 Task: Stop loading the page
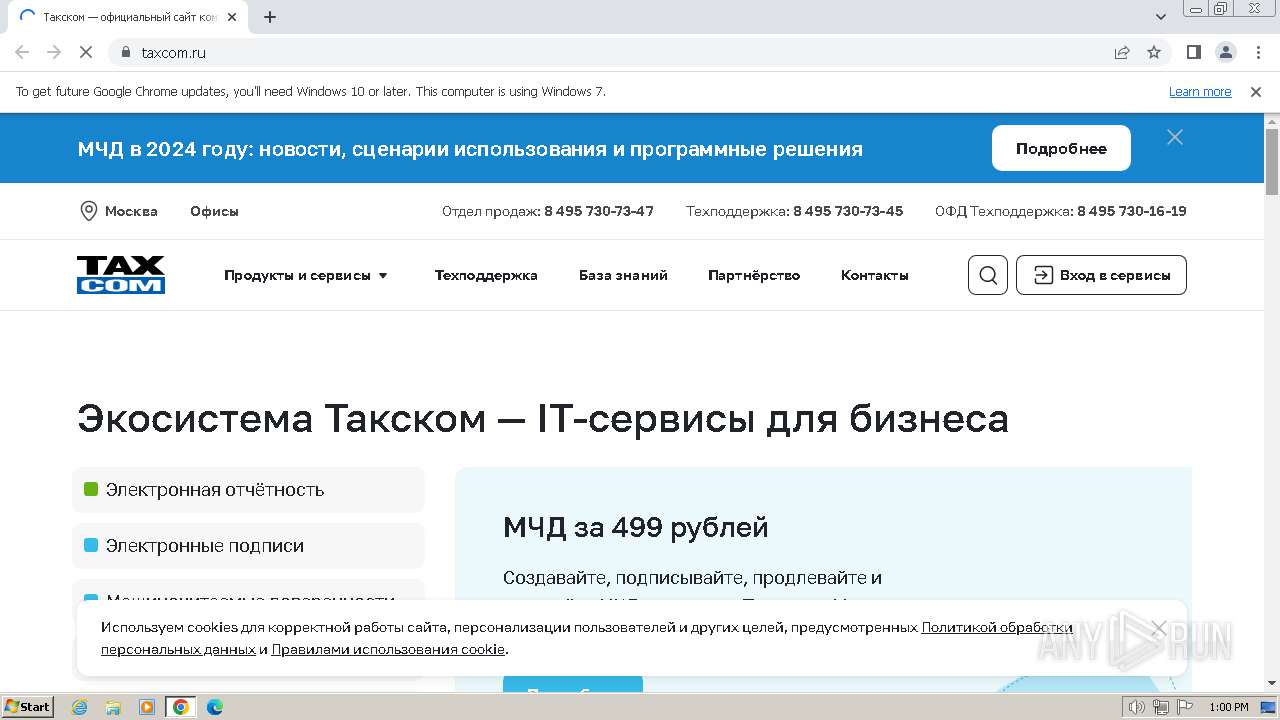click(86, 52)
